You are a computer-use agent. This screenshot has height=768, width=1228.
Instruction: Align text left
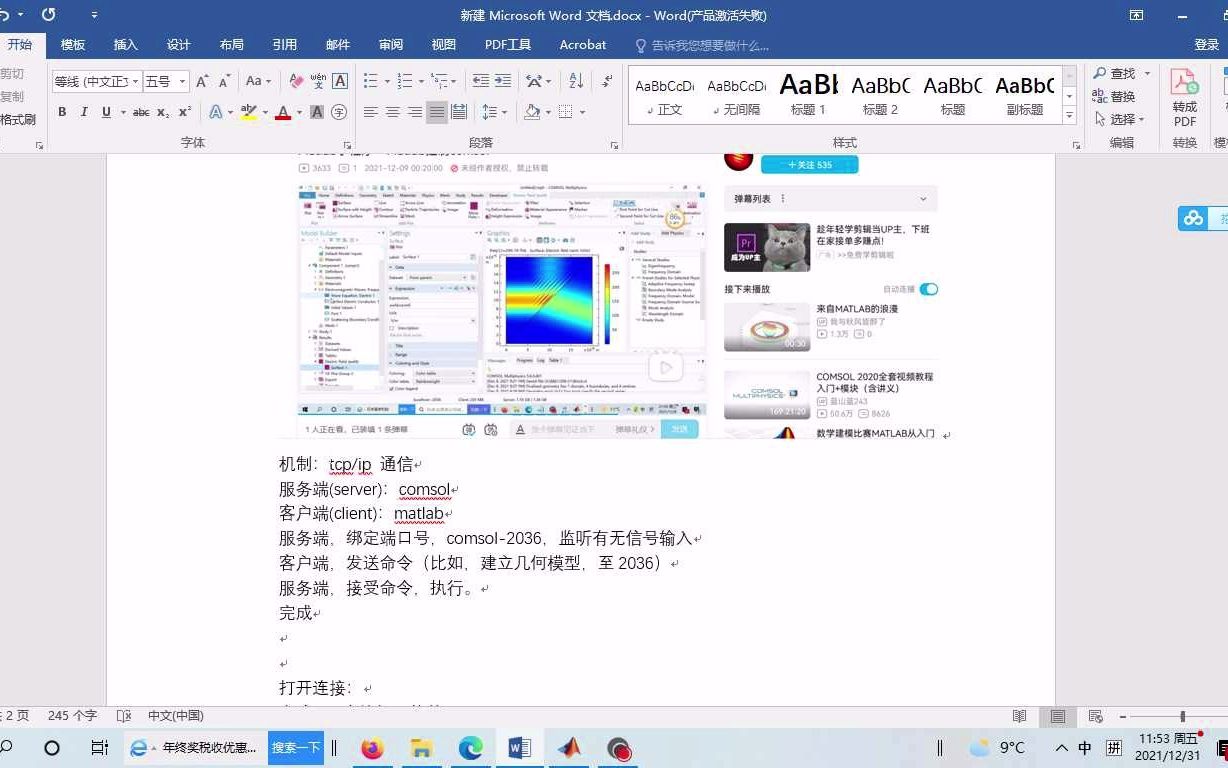click(371, 112)
